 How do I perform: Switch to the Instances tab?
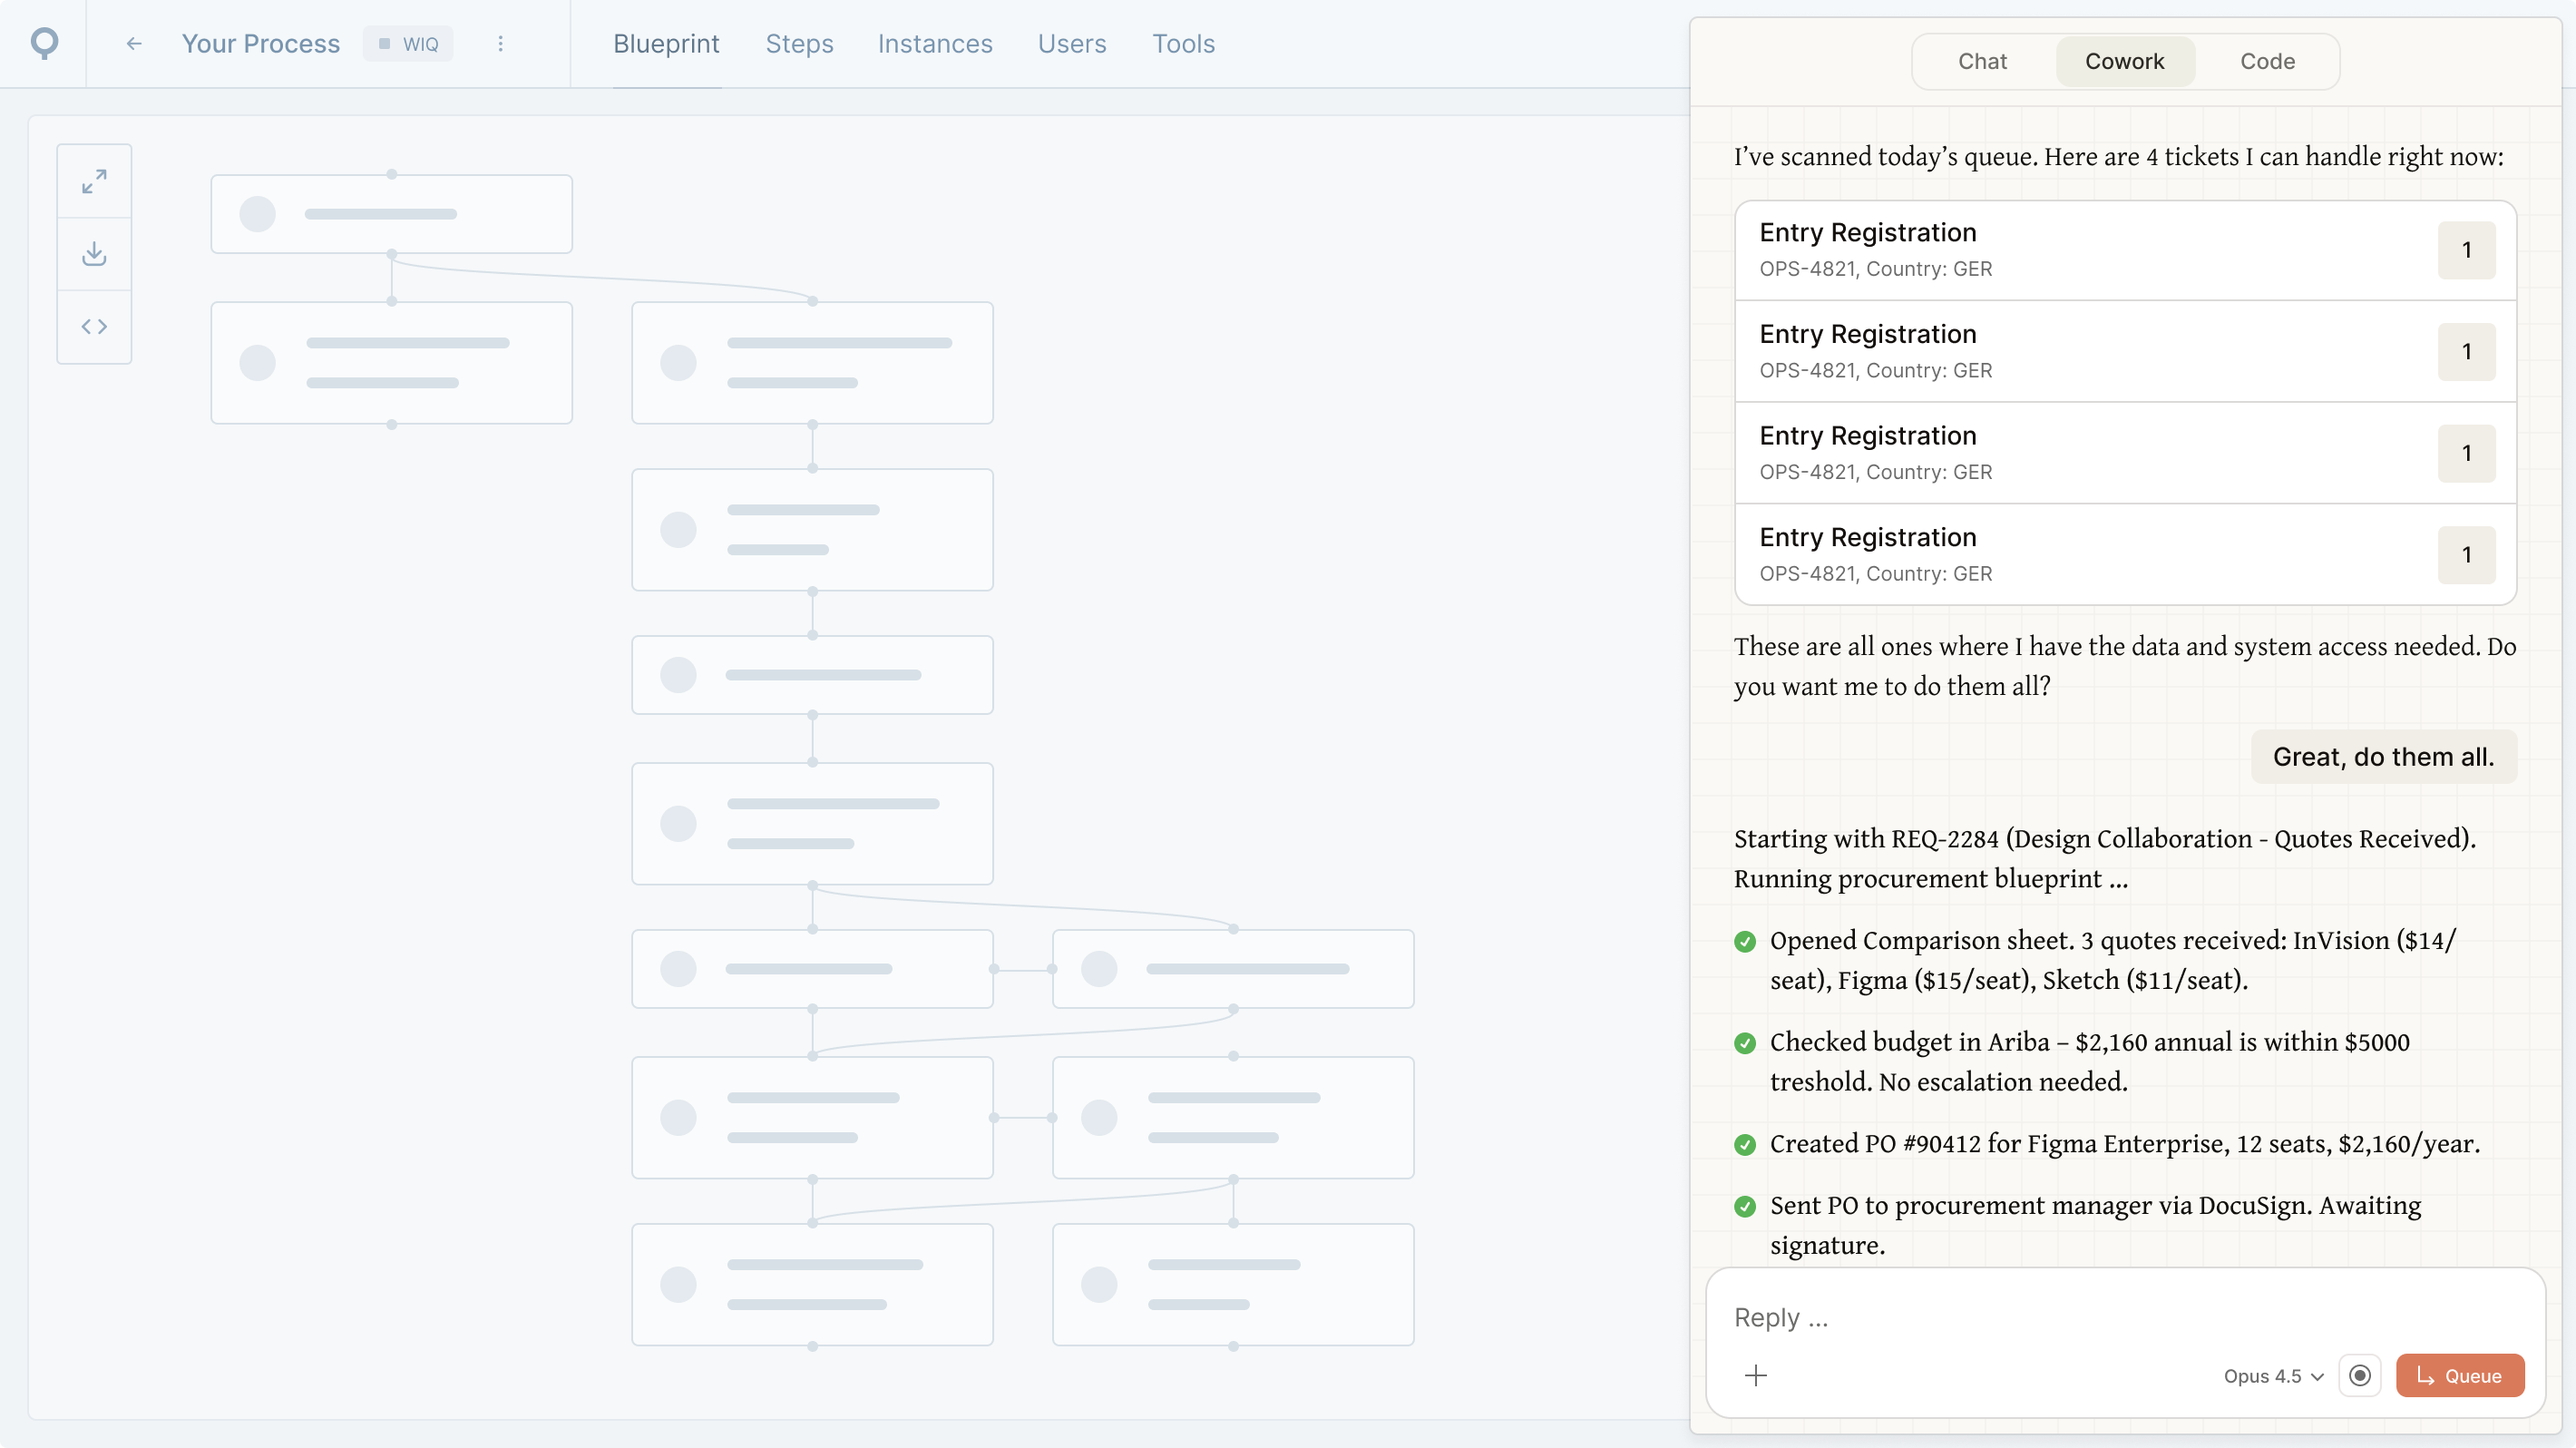(x=935, y=43)
